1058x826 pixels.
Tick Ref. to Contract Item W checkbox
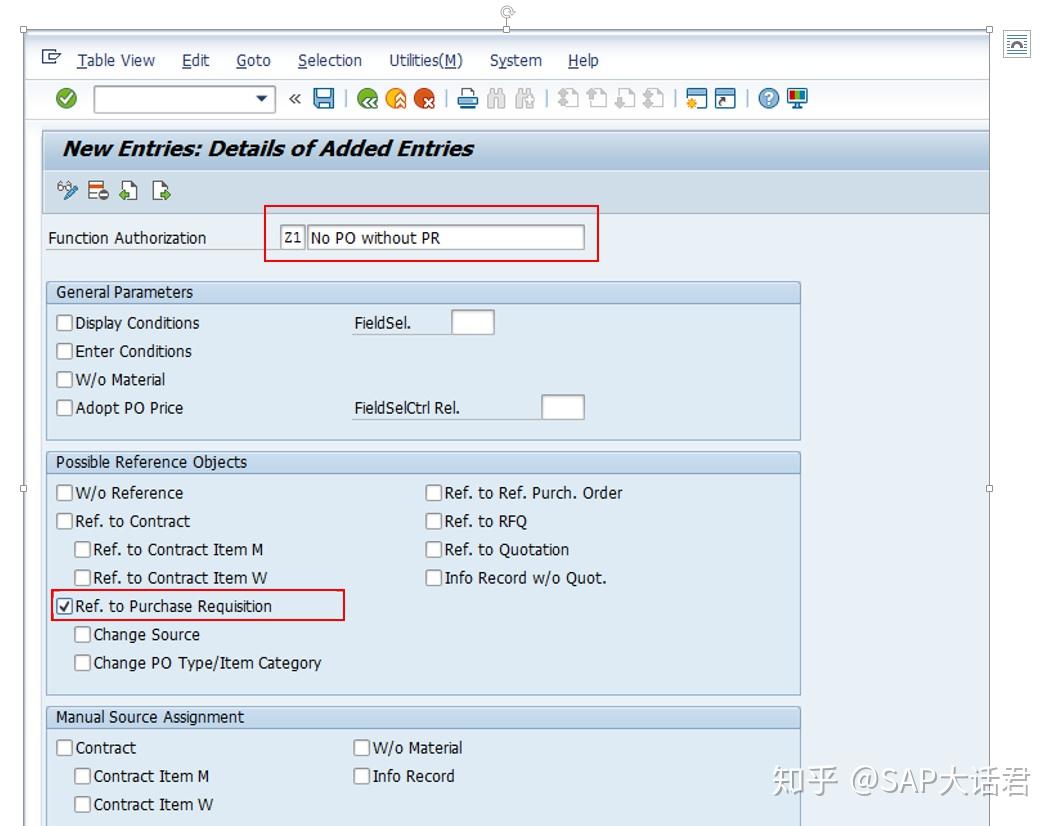[82, 578]
